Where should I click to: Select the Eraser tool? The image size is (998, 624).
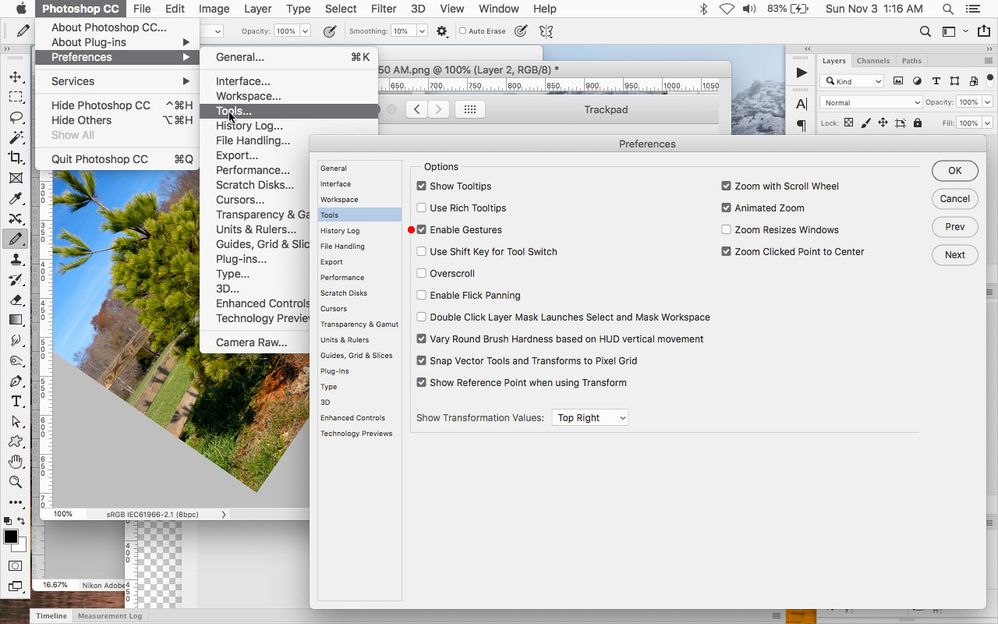(15, 299)
